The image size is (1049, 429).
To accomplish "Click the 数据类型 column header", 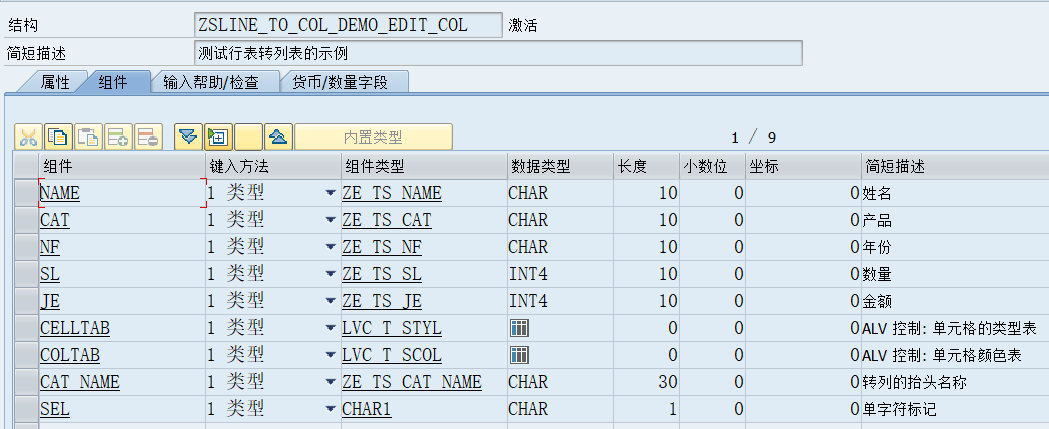I will point(561,166).
